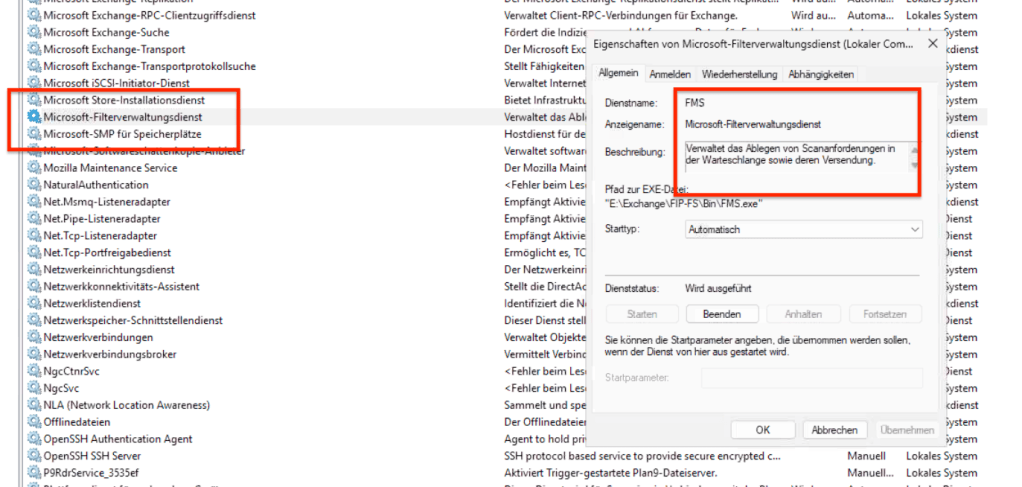Select the Offlinedateien service gear icon

pyautogui.click(x=35, y=422)
